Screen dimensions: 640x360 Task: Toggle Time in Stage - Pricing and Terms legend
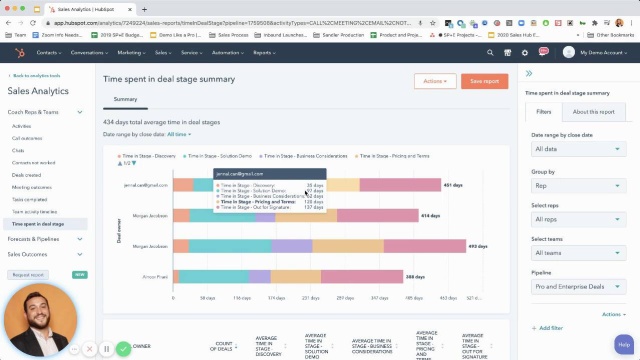(x=392, y=156)
